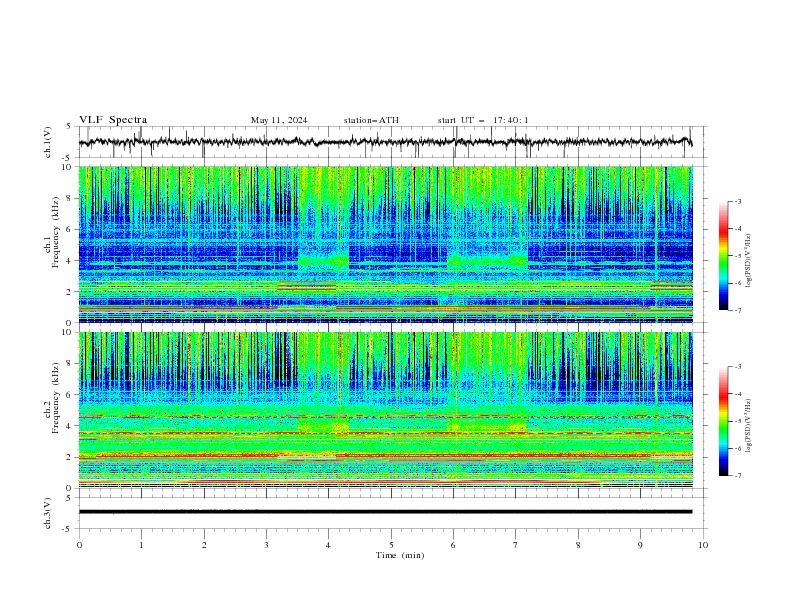Click the time axis tick label "2"

click(x=204, y=545)
